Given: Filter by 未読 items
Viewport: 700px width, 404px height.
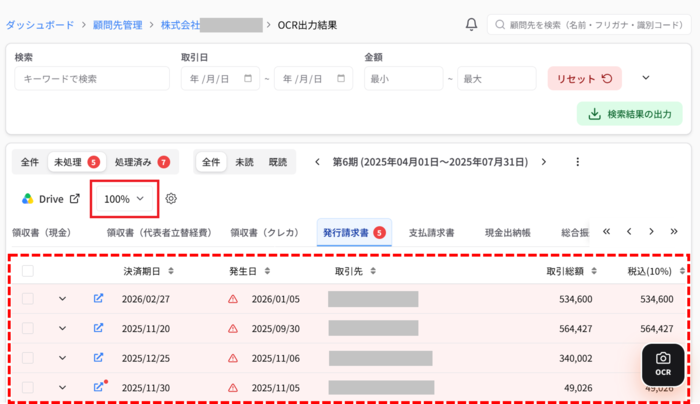Looking at the screenshot, I should click(244, 162).
